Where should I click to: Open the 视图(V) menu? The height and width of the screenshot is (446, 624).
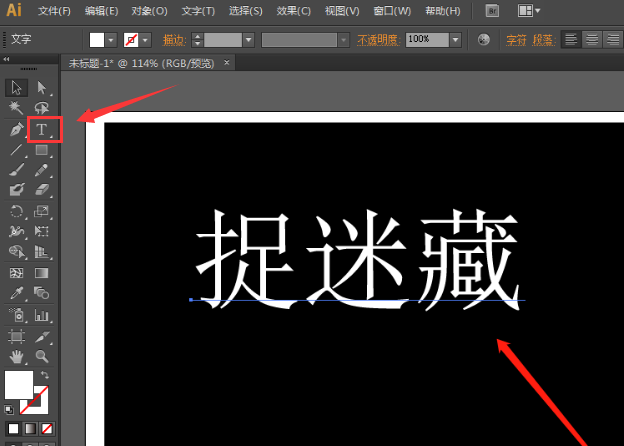coord(342,11)
